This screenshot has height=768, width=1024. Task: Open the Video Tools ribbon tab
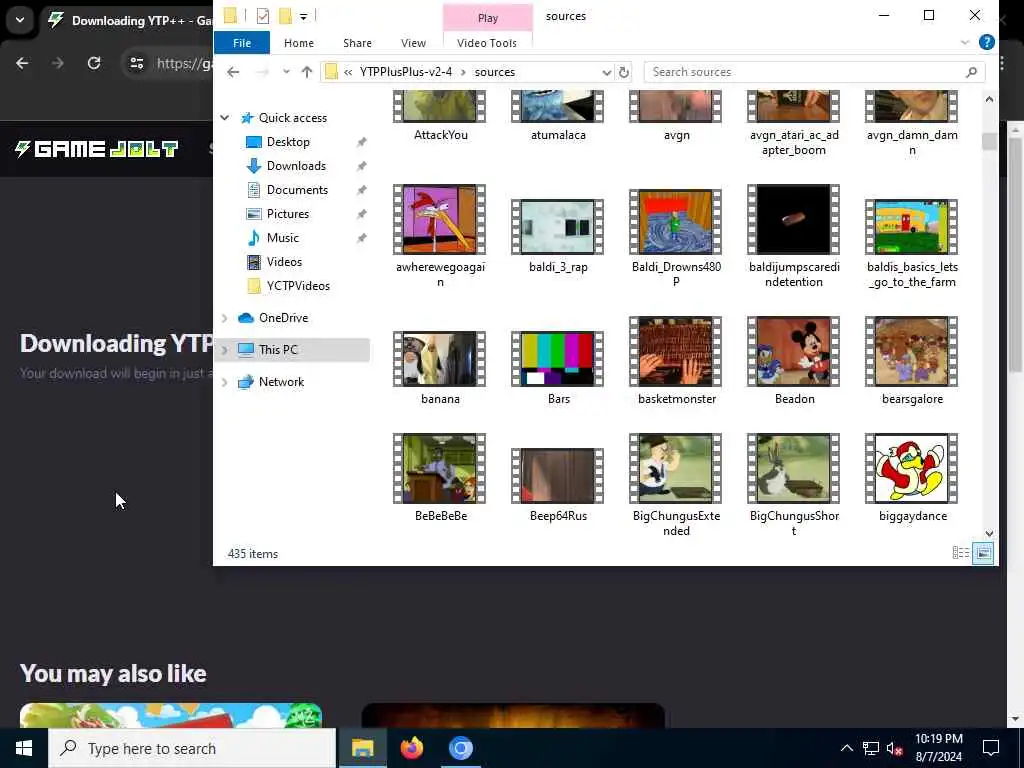point(487,43)
